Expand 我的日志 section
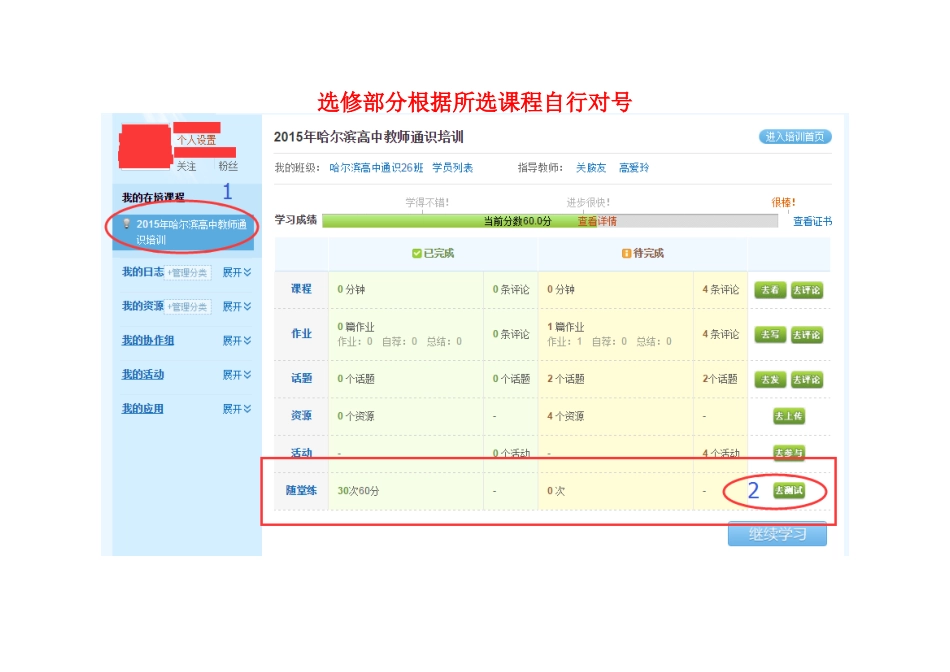The height and width of the screenshot is (672, 950). (x=237, y=273)
